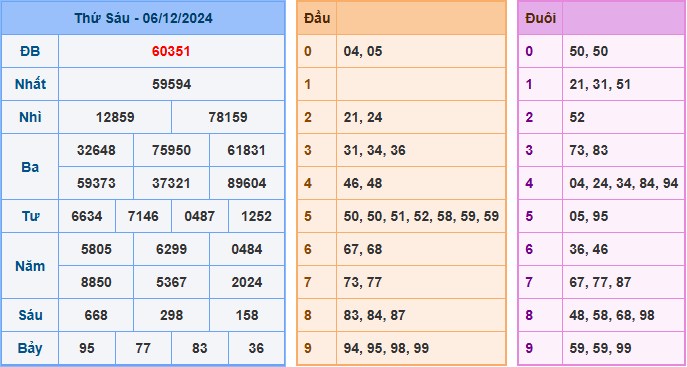Click the Đuôi column header
The height and width of the screenshot is (367, 687).
tap(541, 18)
